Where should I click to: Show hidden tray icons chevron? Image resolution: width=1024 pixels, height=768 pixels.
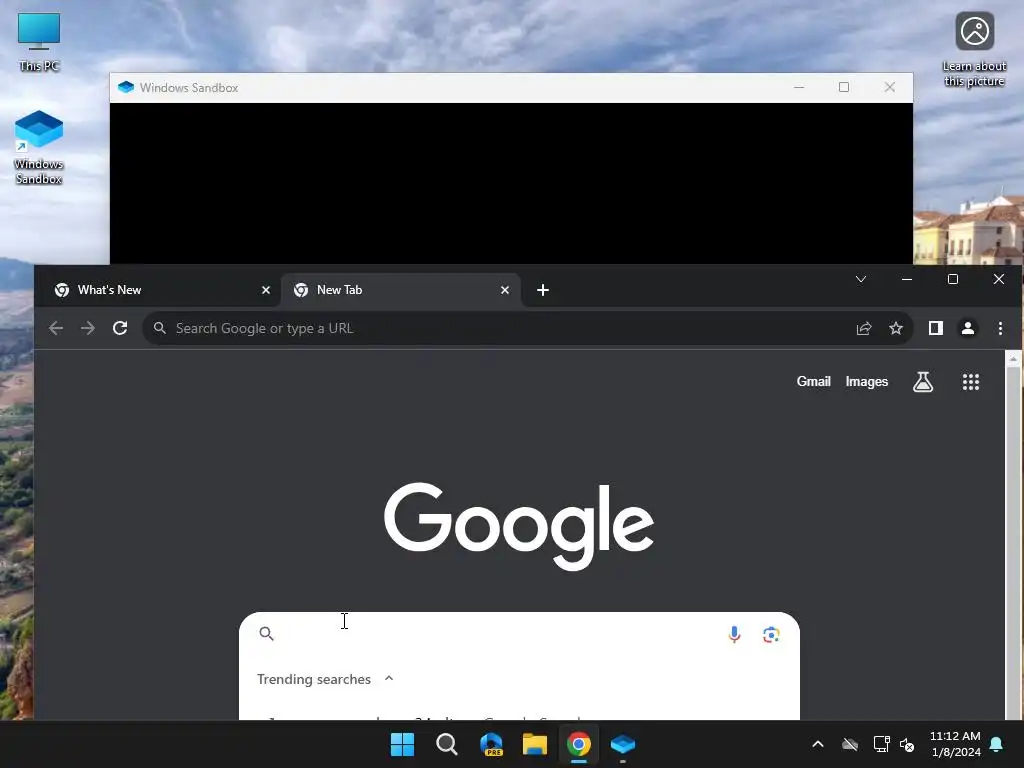tap(818, 744)
